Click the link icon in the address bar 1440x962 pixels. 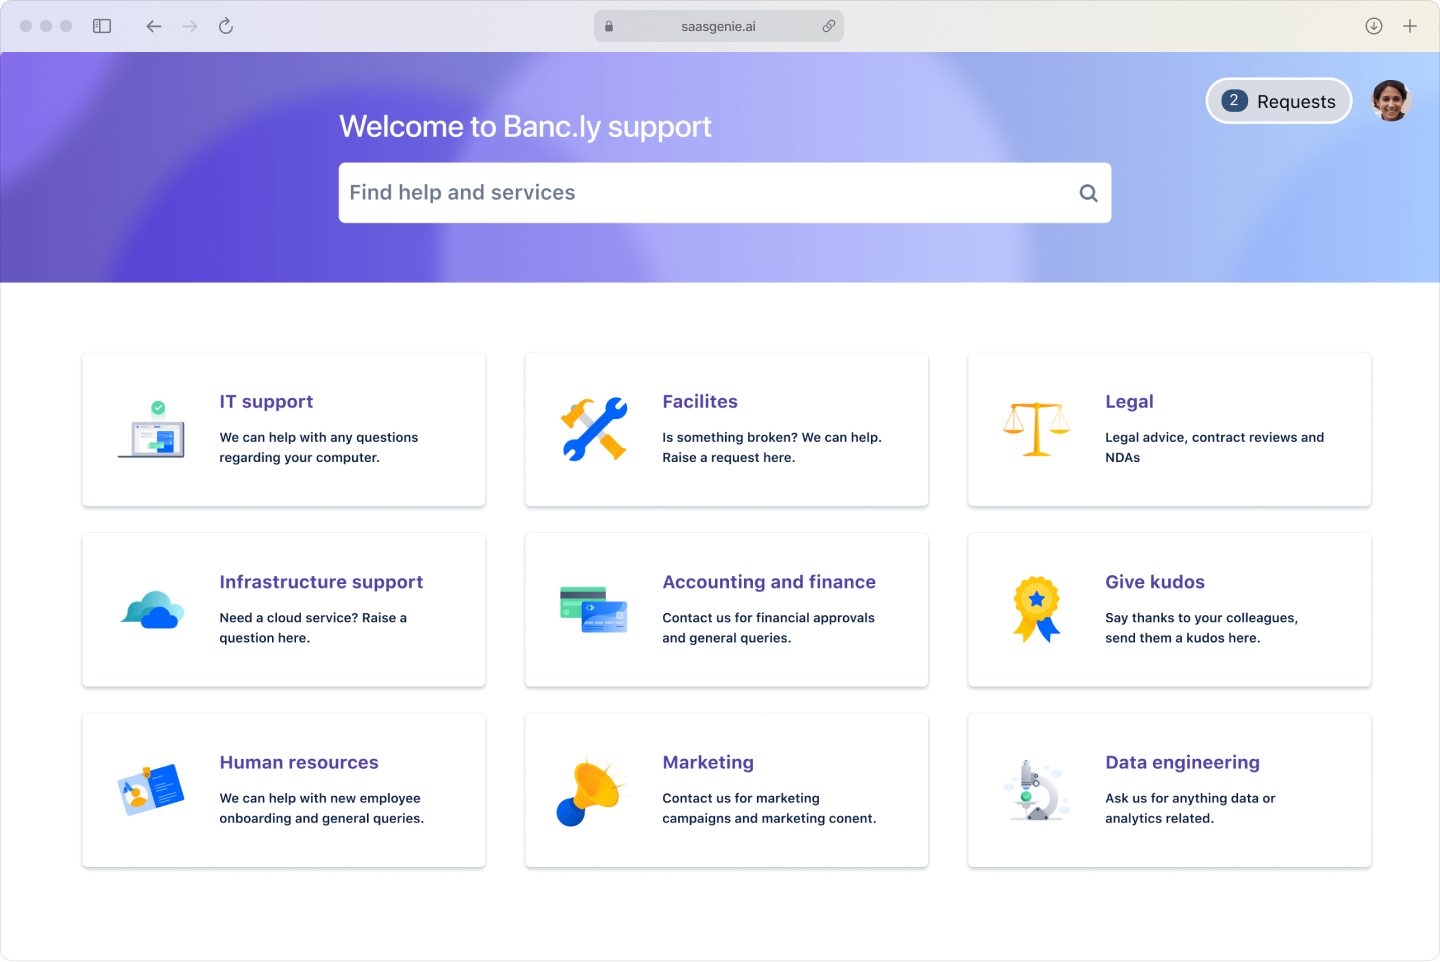pos(829,27)
